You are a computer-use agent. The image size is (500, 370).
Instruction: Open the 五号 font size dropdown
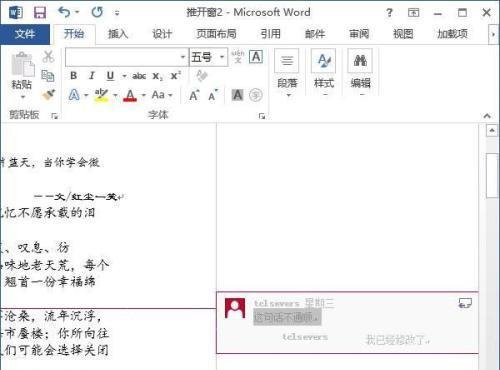click(x=222, y=57)
